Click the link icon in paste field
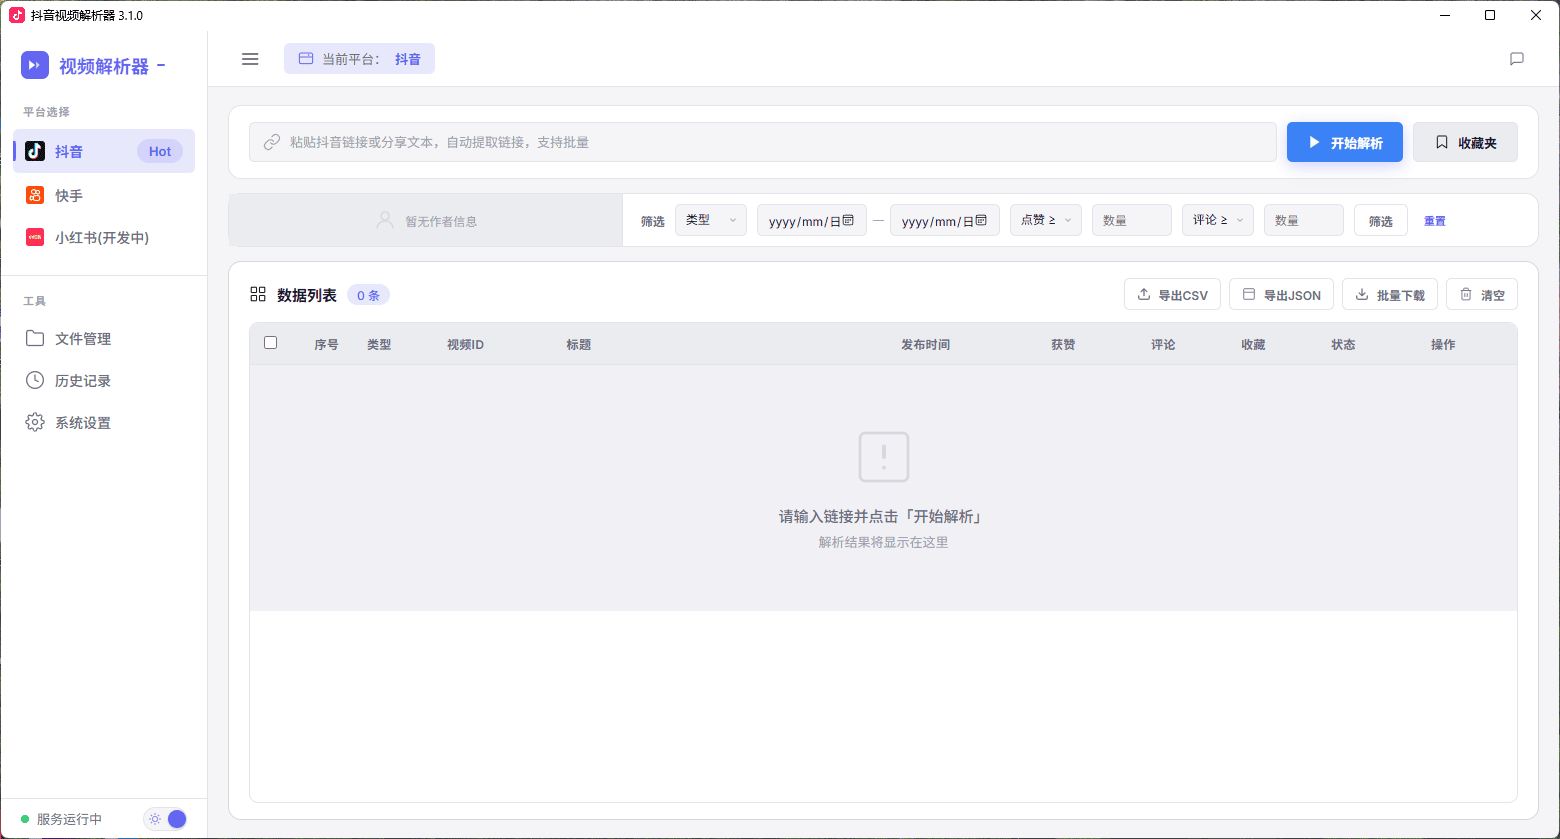Image resolution: width=1560 pixels, height=839 pixels. point(271,142)
